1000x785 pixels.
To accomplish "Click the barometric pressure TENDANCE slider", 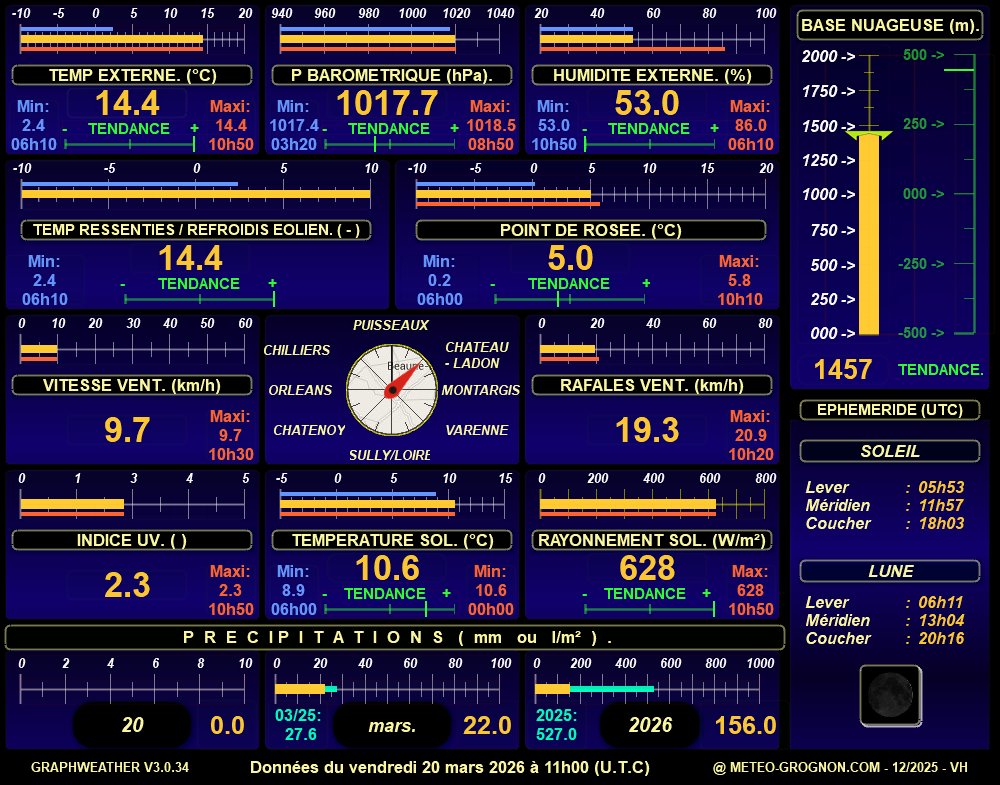I will click(390, 145).
